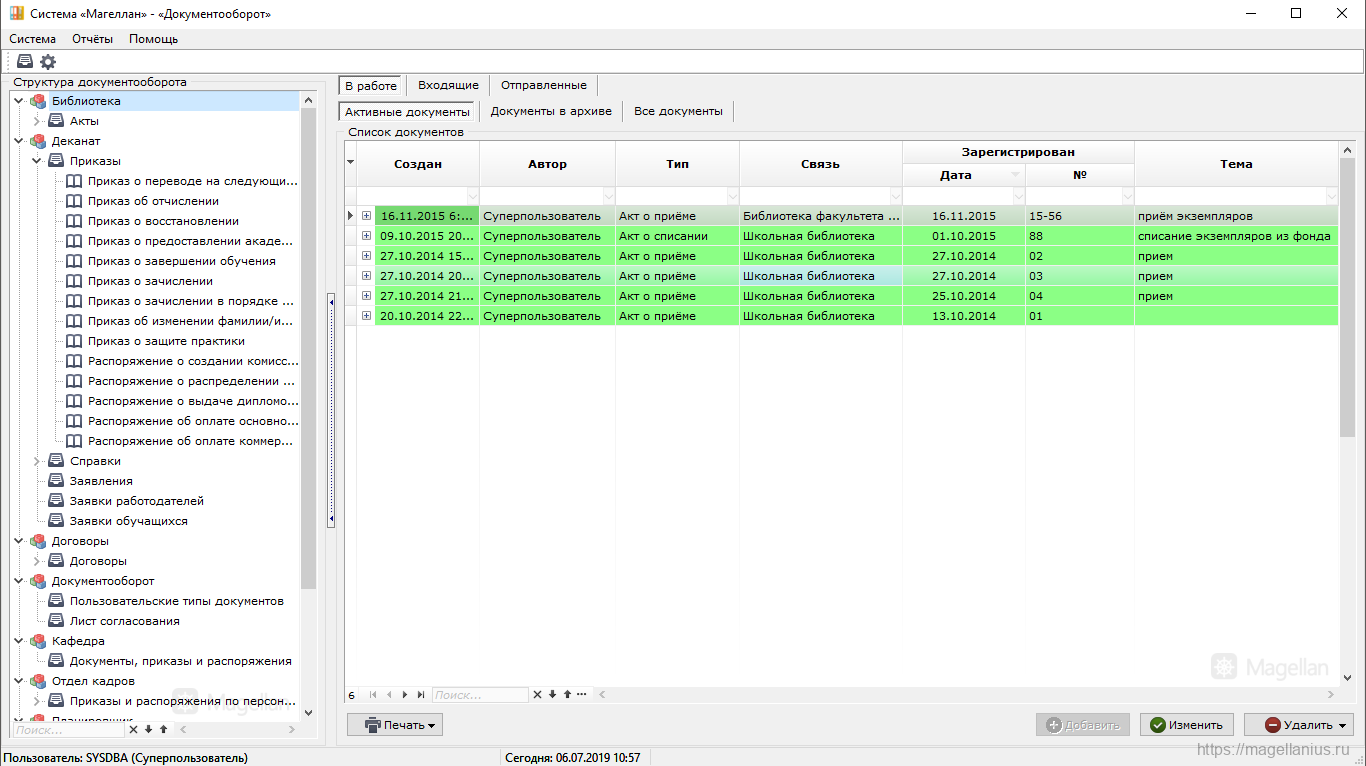Sort by the Связь column header

click(x=820, y=164)
